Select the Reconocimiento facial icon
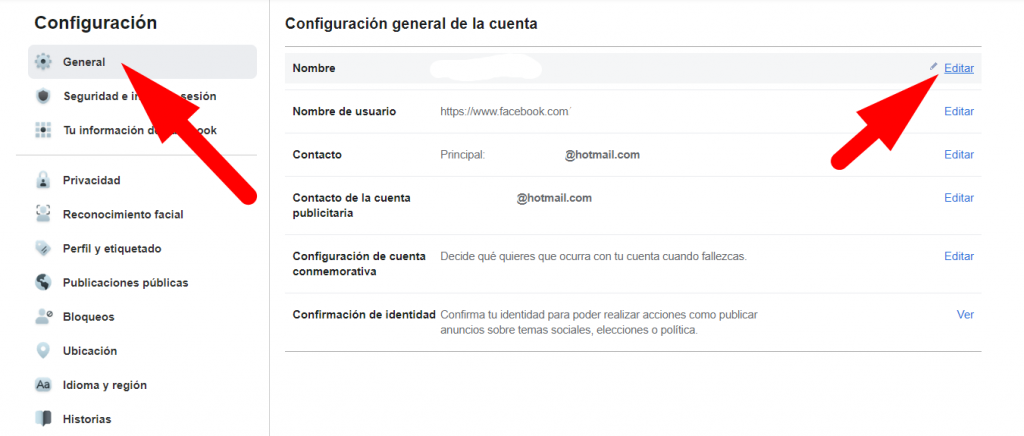1024x436 pixels. coord(43,214)
